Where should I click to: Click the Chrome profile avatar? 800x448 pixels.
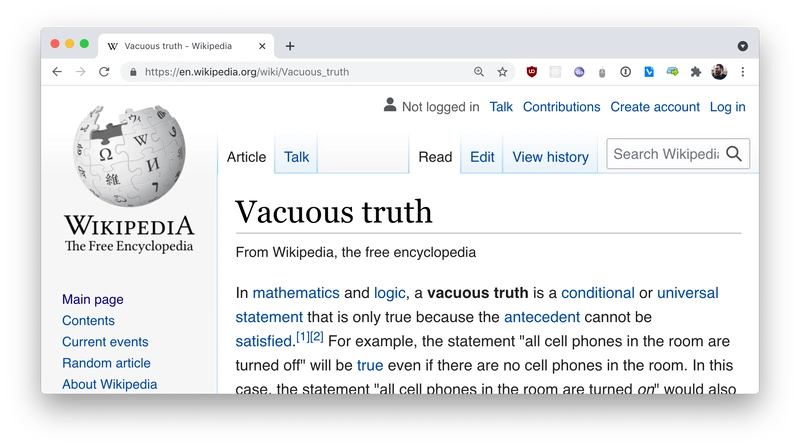pos(719,72)
